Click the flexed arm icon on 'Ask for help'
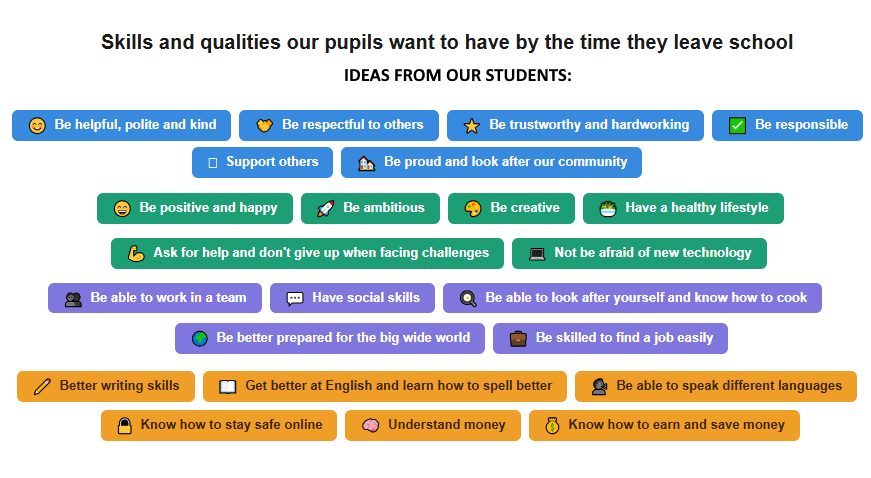Screen dimensions: 871x478 click(x=136, y=254)
